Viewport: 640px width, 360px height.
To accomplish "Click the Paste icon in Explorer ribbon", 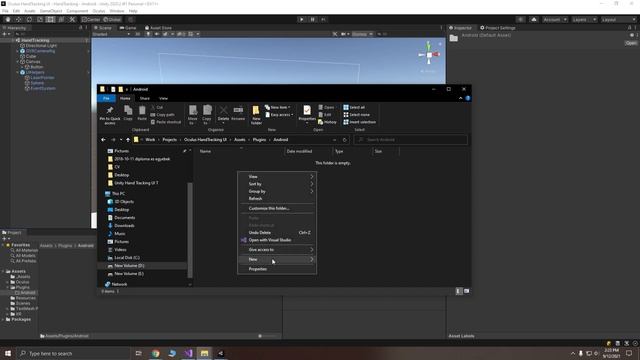I will click(142, 113).
